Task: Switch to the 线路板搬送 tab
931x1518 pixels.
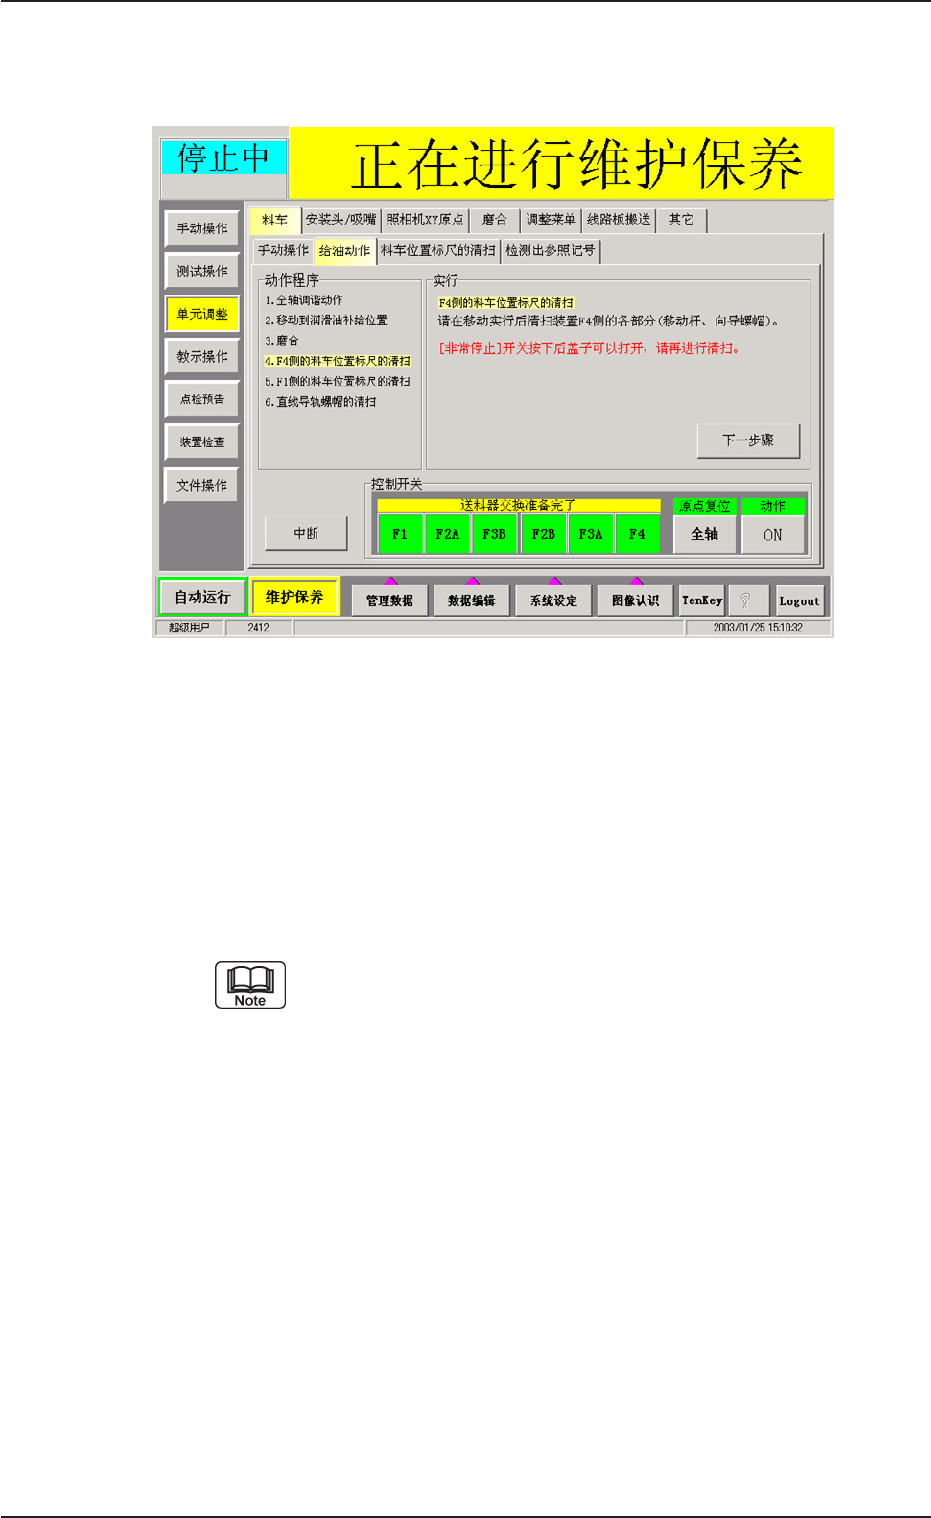Action: (618, 220)
